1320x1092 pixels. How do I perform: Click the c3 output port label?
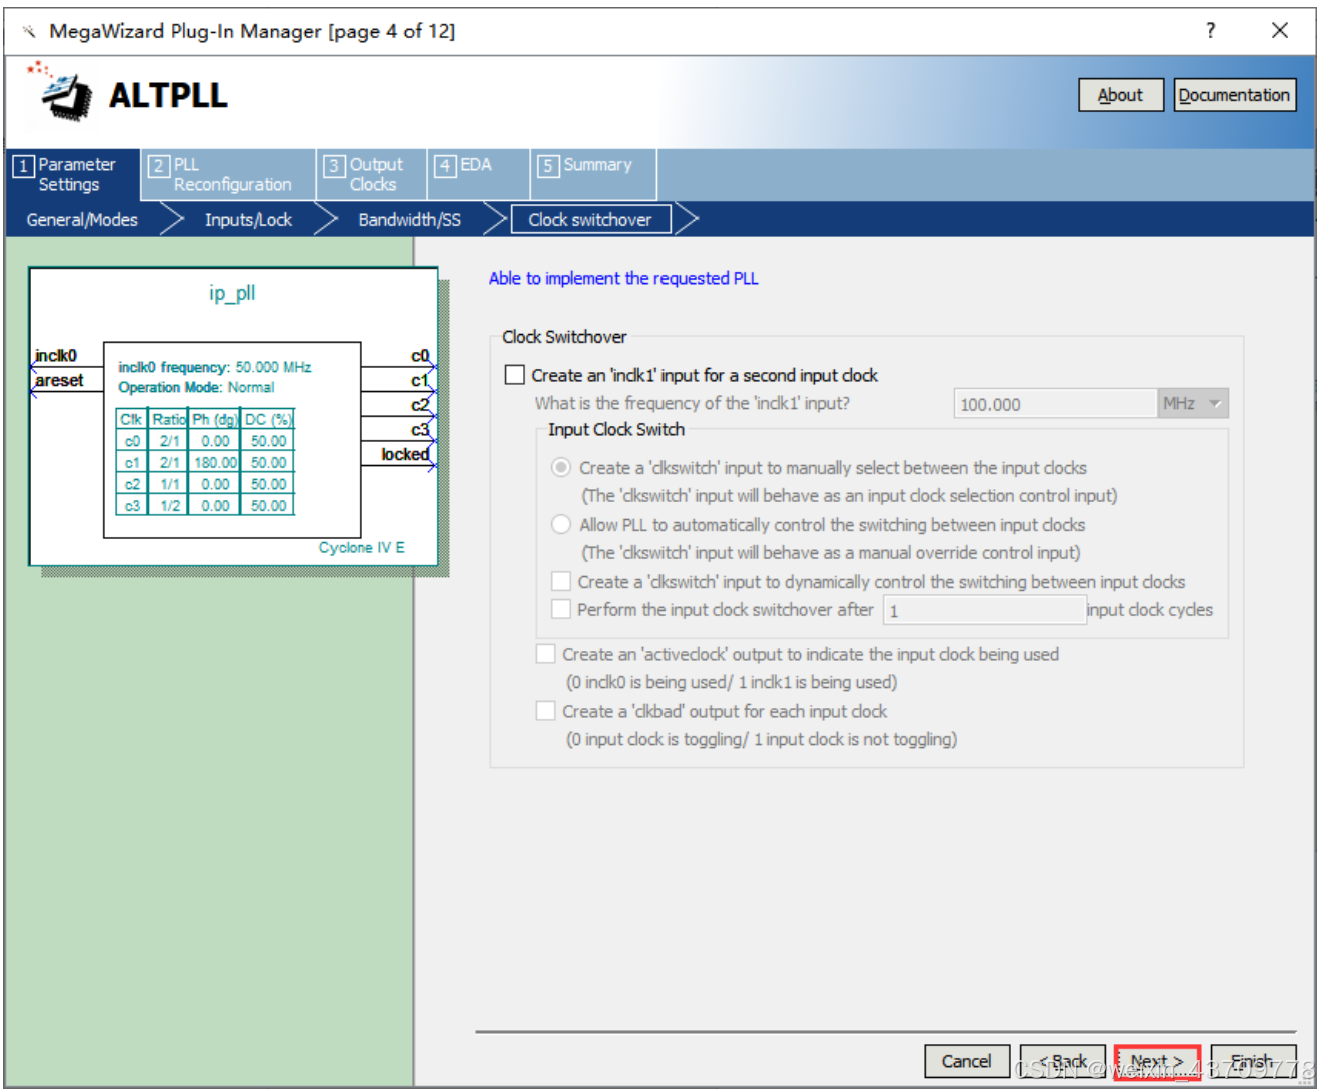point(420,429)
